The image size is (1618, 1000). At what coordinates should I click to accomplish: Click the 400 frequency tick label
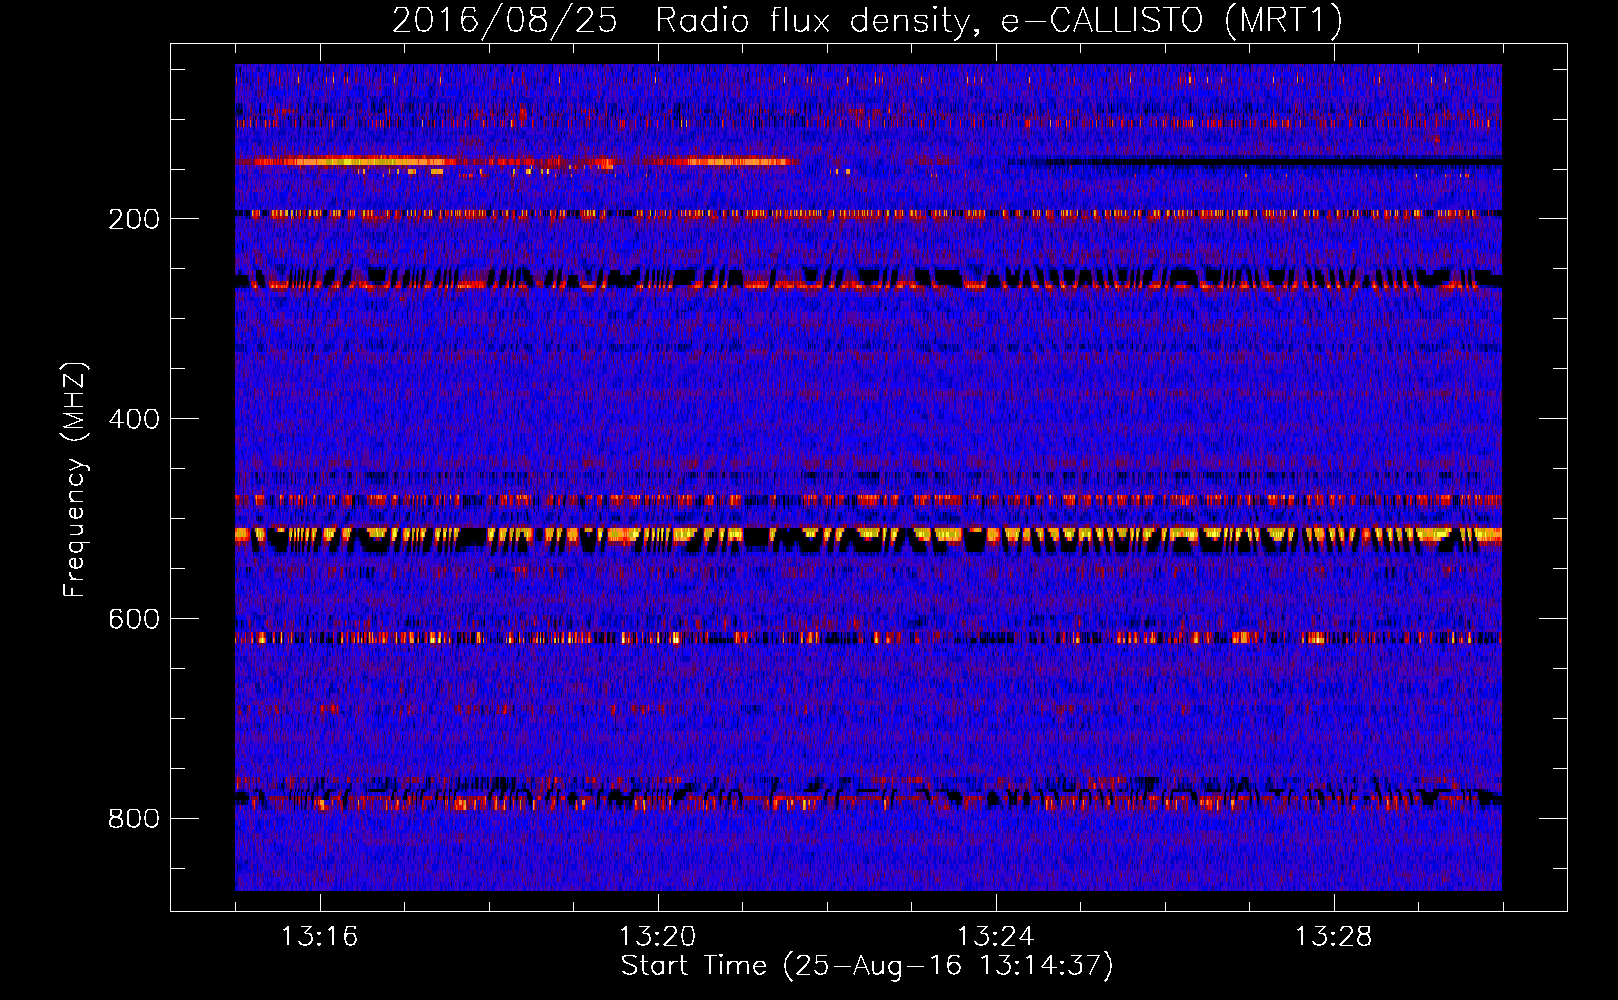pyautogui.click(x=134, y=419)
